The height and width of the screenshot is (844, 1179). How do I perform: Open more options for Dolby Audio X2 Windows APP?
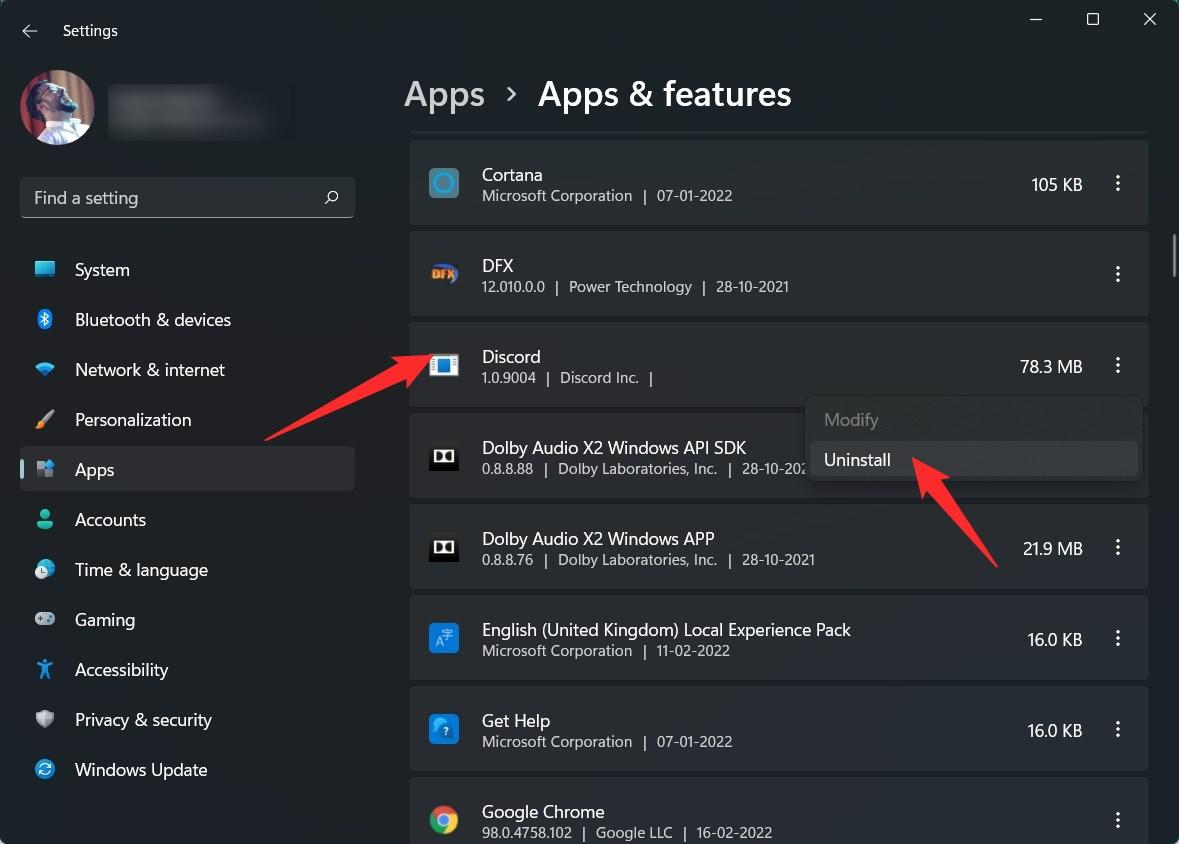coord(1118,547)
